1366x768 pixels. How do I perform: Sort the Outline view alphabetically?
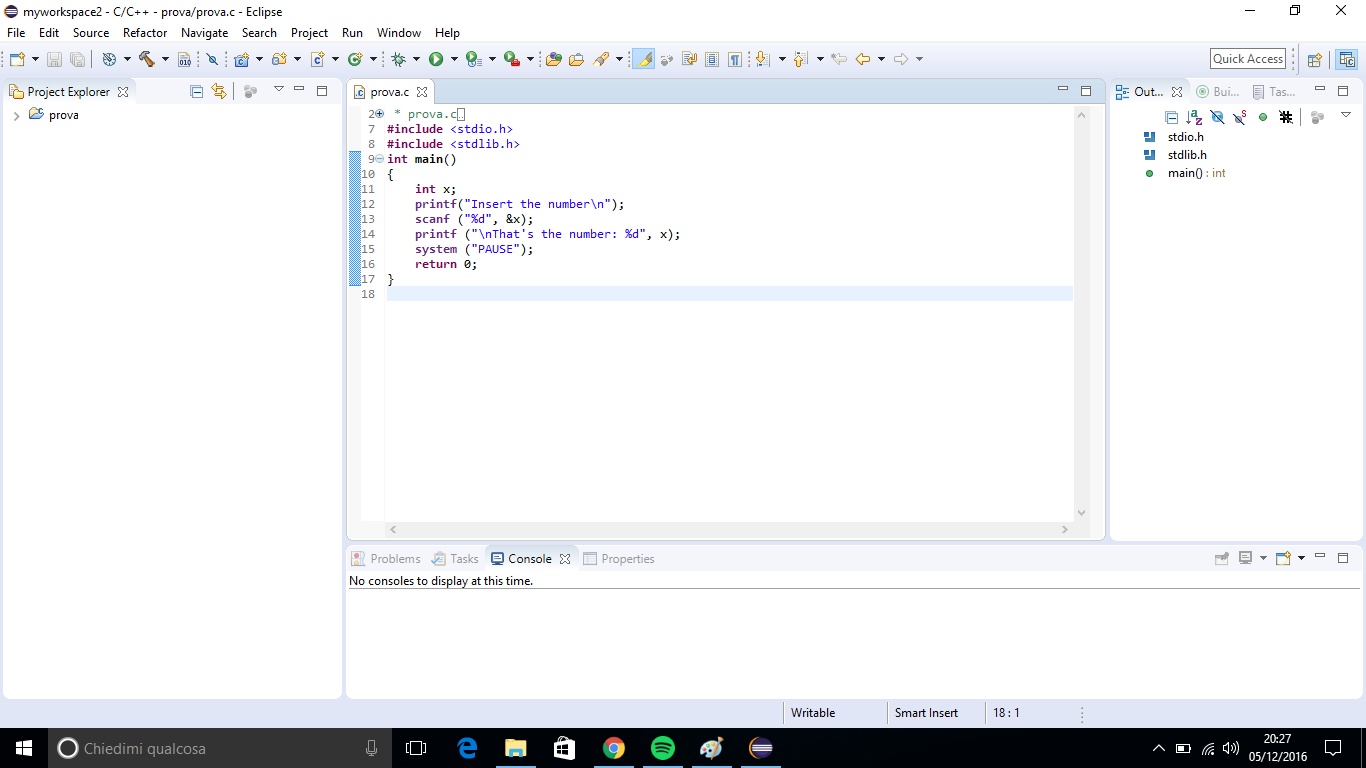coord(1194,117)
